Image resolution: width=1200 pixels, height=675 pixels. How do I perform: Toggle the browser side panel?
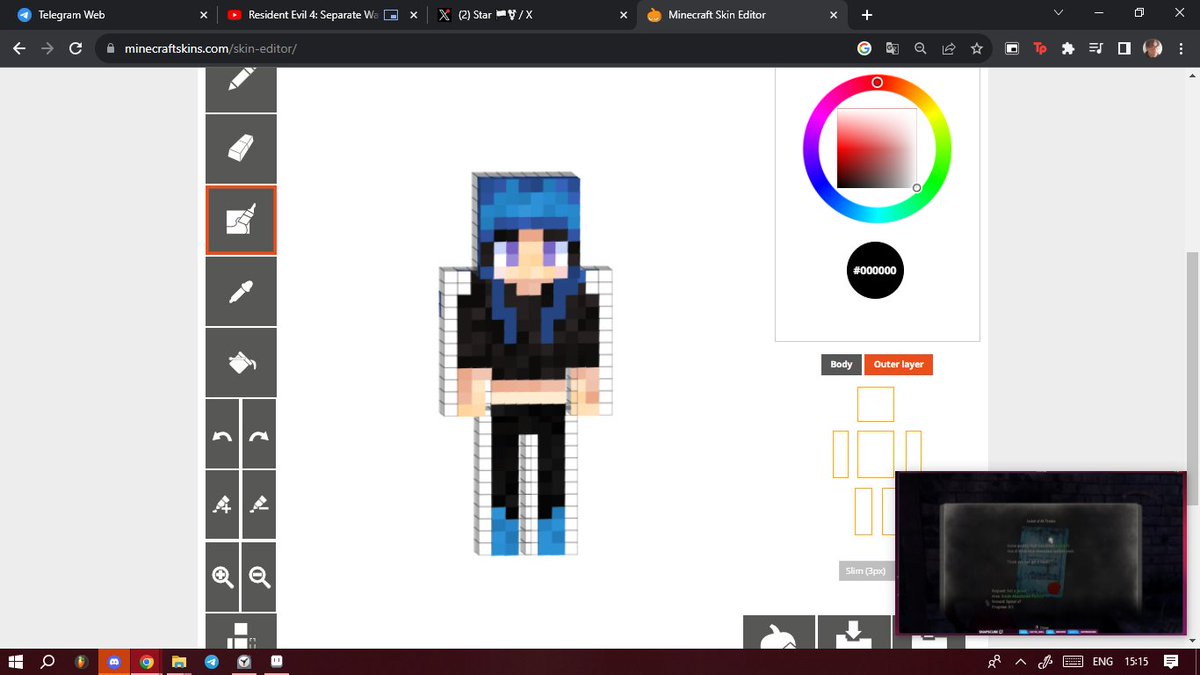pos(1124,48)
